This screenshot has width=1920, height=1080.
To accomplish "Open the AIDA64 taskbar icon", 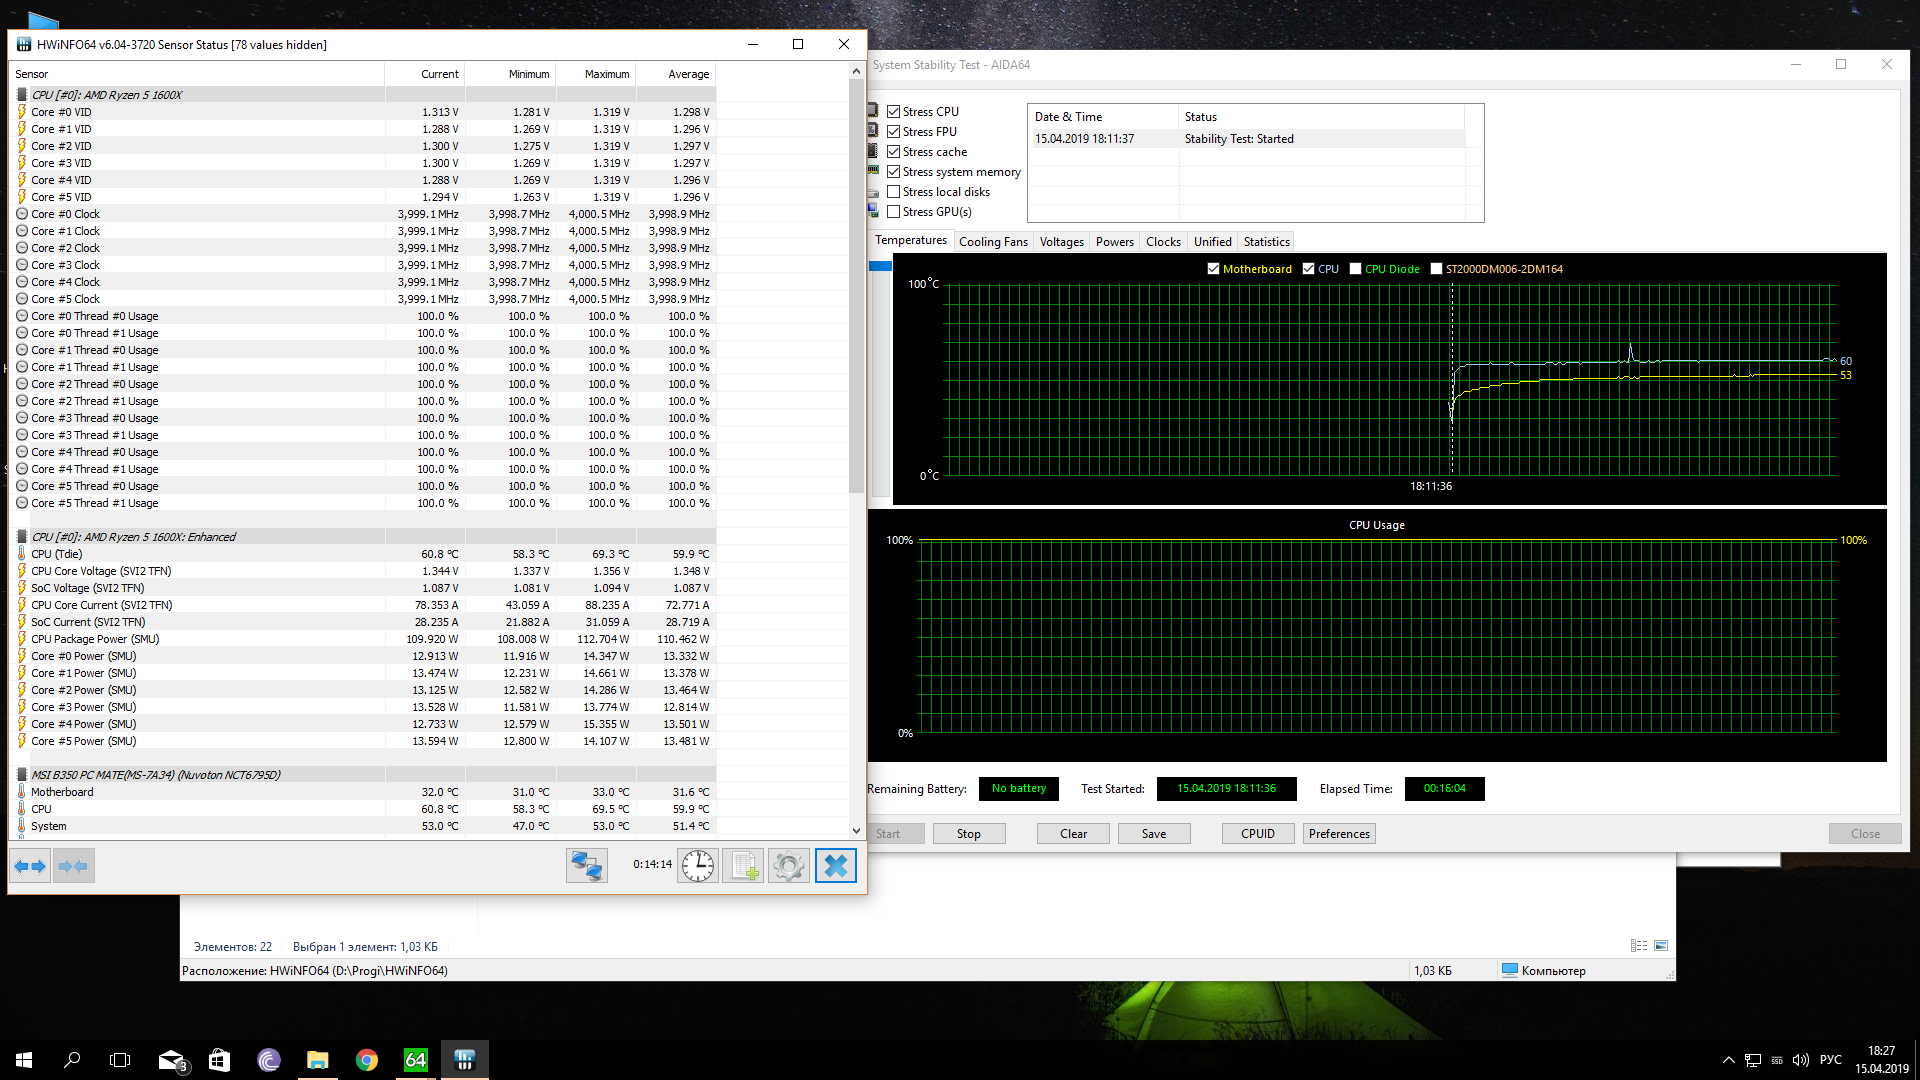I will (x=415, y=1060).
